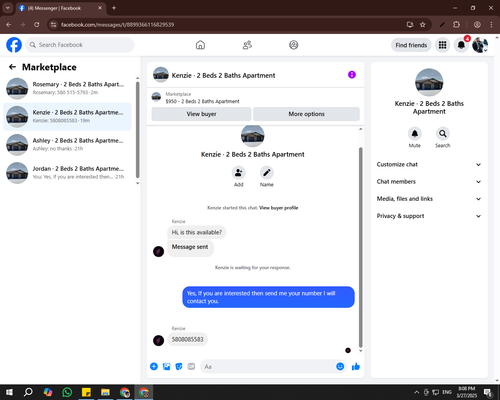Bookmark this page with the star icon
This screenshot has height=400, width=500.
pyautogui.click(x=423, y=25)
